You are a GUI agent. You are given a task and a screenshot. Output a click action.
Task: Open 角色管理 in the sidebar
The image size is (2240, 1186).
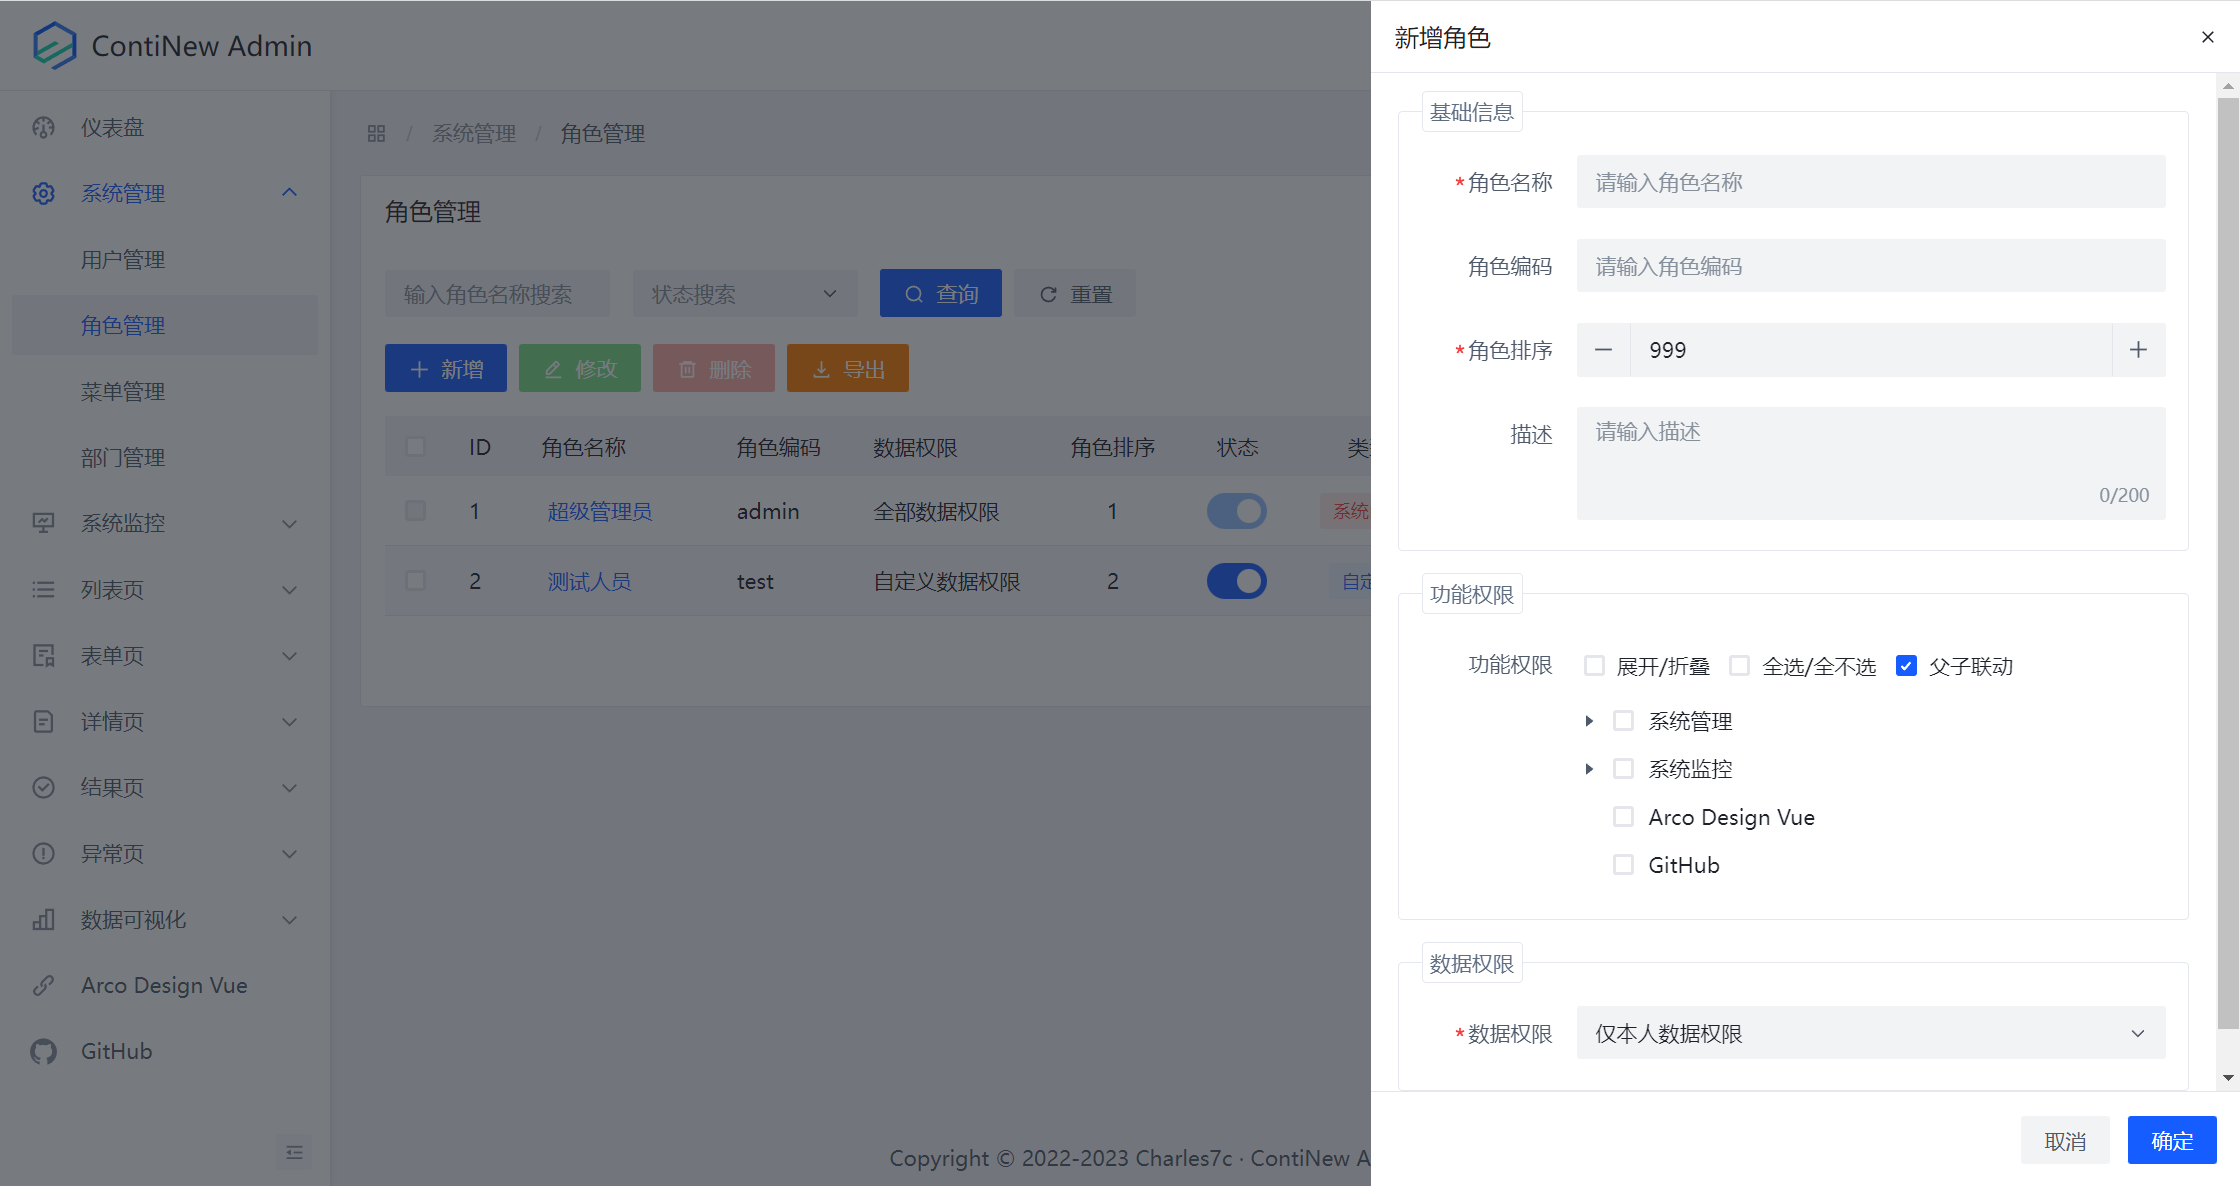[165, 325]
